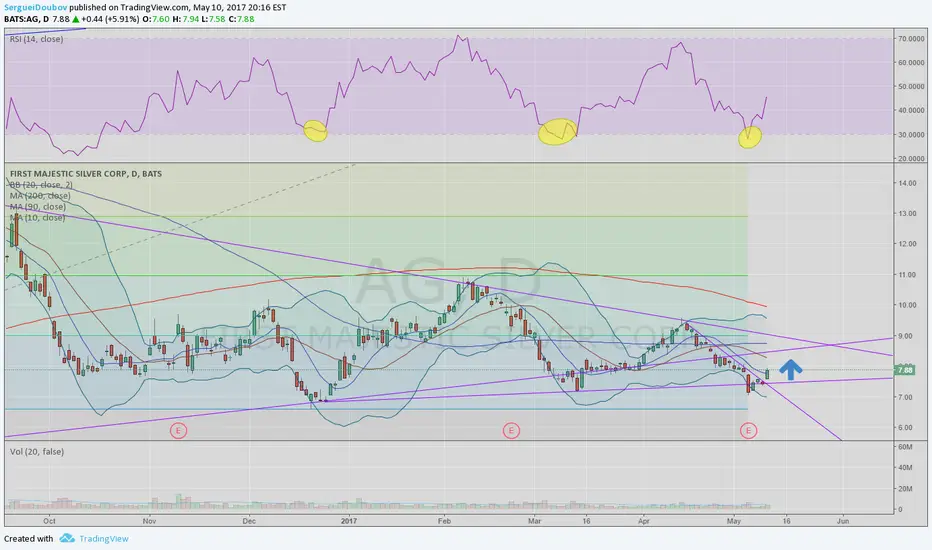Select the MA (90, close) indicator label
The width and height of the screenshot is (932, 550).
click(37, 206)
